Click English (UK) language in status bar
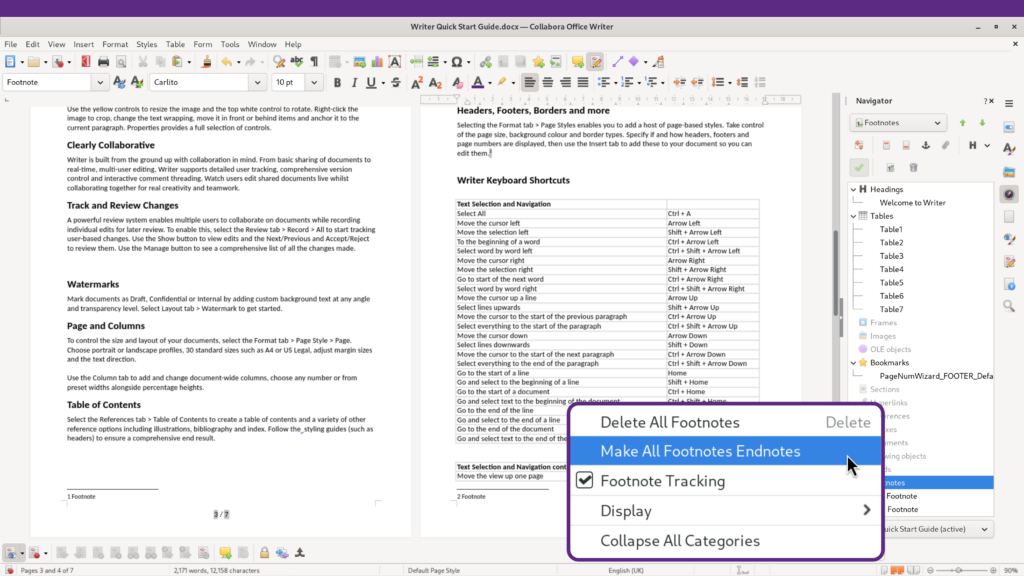This screenshot has height=576, width=1024. click(626, 570)
